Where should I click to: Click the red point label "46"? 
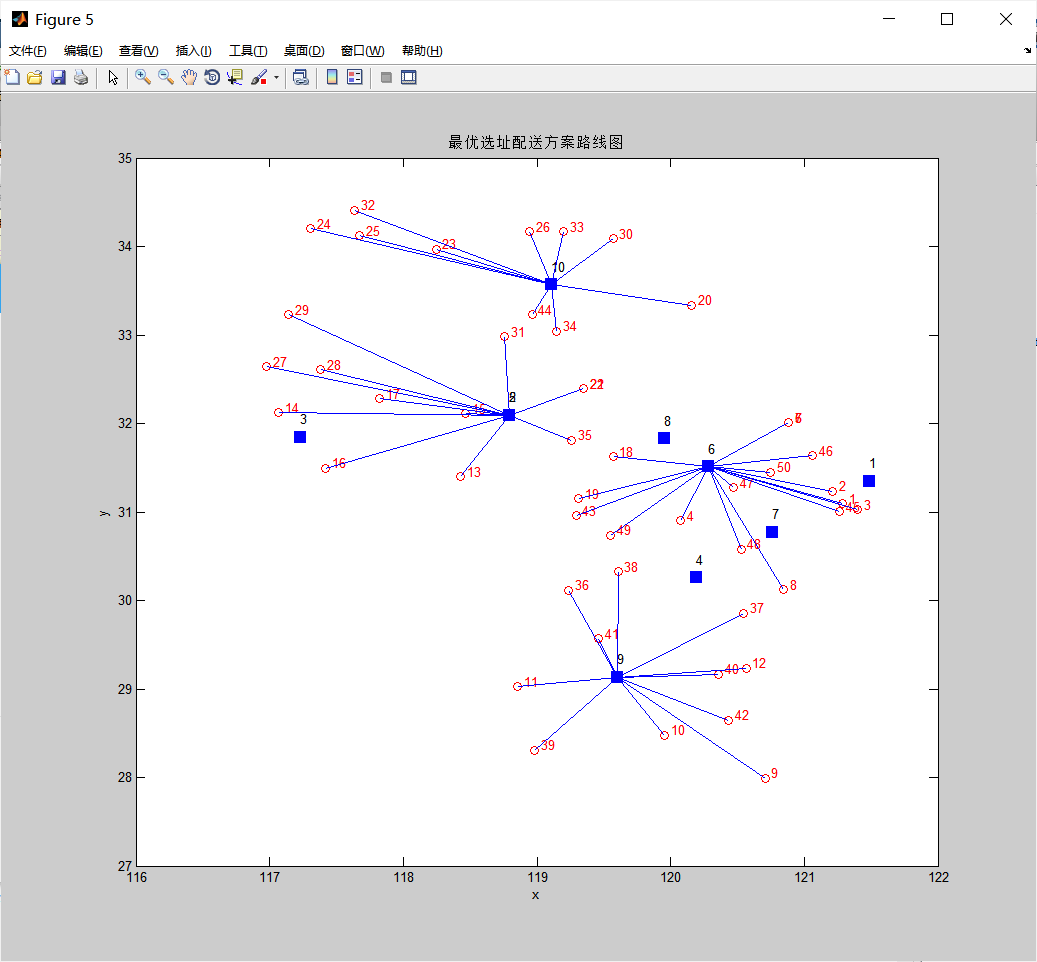tap(825, 452)
